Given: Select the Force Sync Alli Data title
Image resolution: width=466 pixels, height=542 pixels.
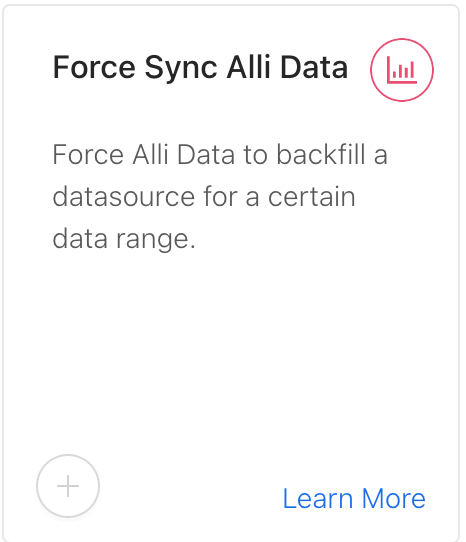Looking at the screenshot, I should pyautogui.click(x=200, y=67).
